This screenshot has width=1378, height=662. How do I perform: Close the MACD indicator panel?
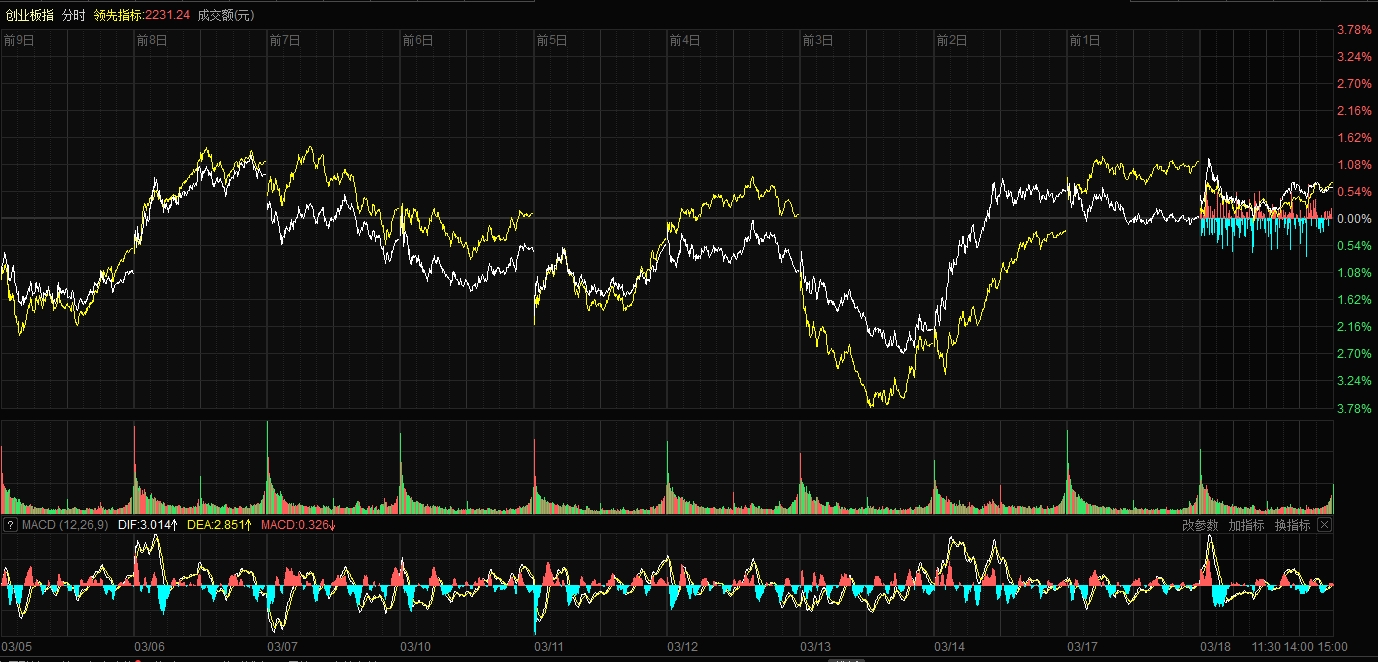pos(1324,525)
